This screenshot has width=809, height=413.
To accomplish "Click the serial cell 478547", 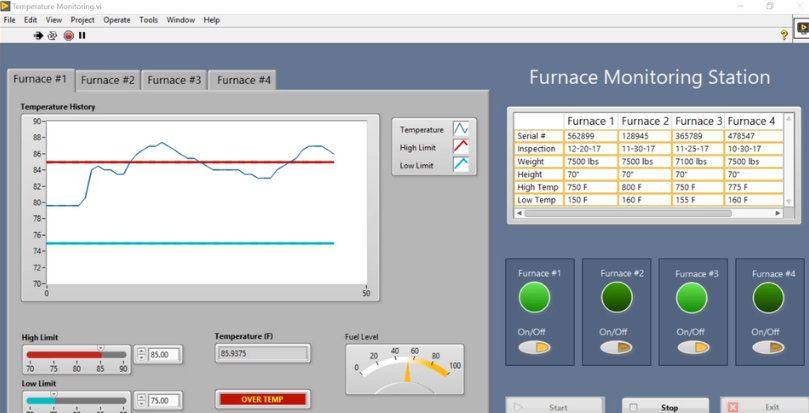I will coord(754,136).
